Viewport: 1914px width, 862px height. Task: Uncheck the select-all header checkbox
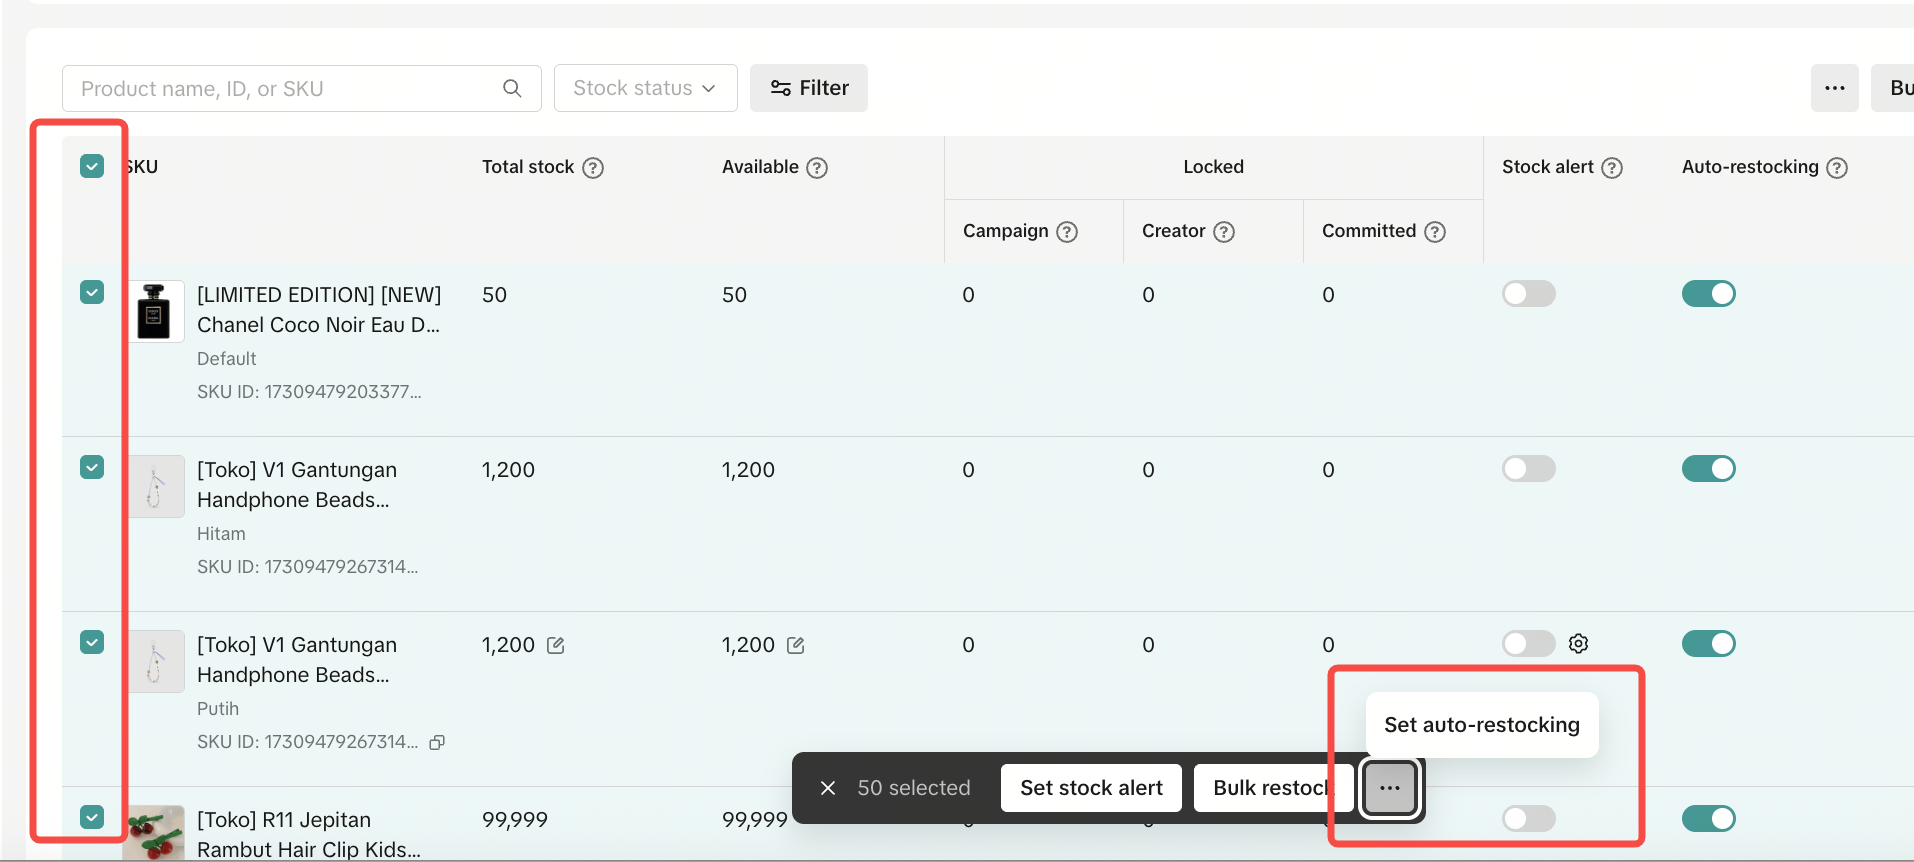click(x=92, y=166)
